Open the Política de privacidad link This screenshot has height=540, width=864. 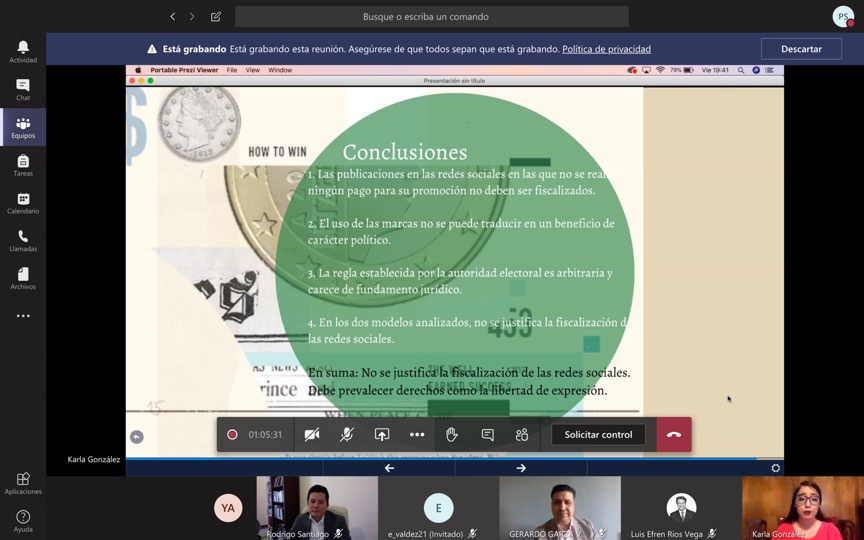tap(606, 49)
